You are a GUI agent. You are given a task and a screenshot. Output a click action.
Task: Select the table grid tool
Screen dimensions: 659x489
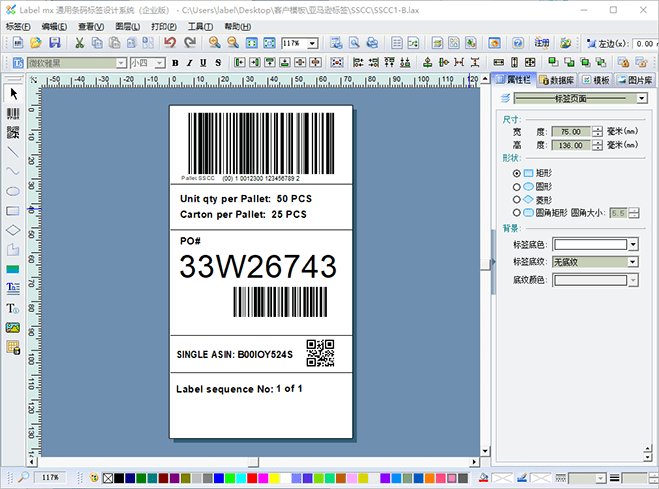pos(13,347)
